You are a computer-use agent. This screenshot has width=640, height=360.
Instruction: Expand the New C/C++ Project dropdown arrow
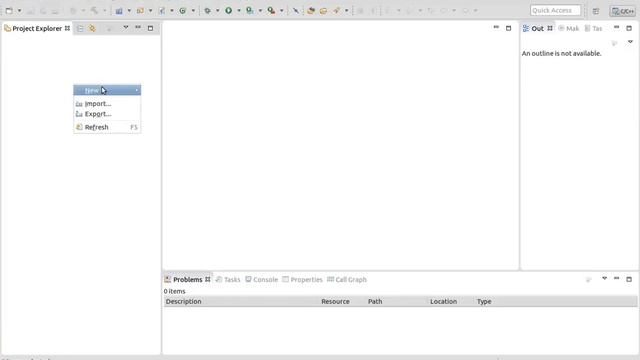129,11
